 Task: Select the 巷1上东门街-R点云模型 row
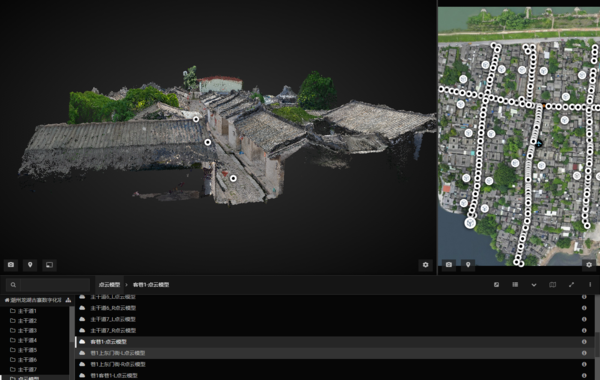[334, 364]
